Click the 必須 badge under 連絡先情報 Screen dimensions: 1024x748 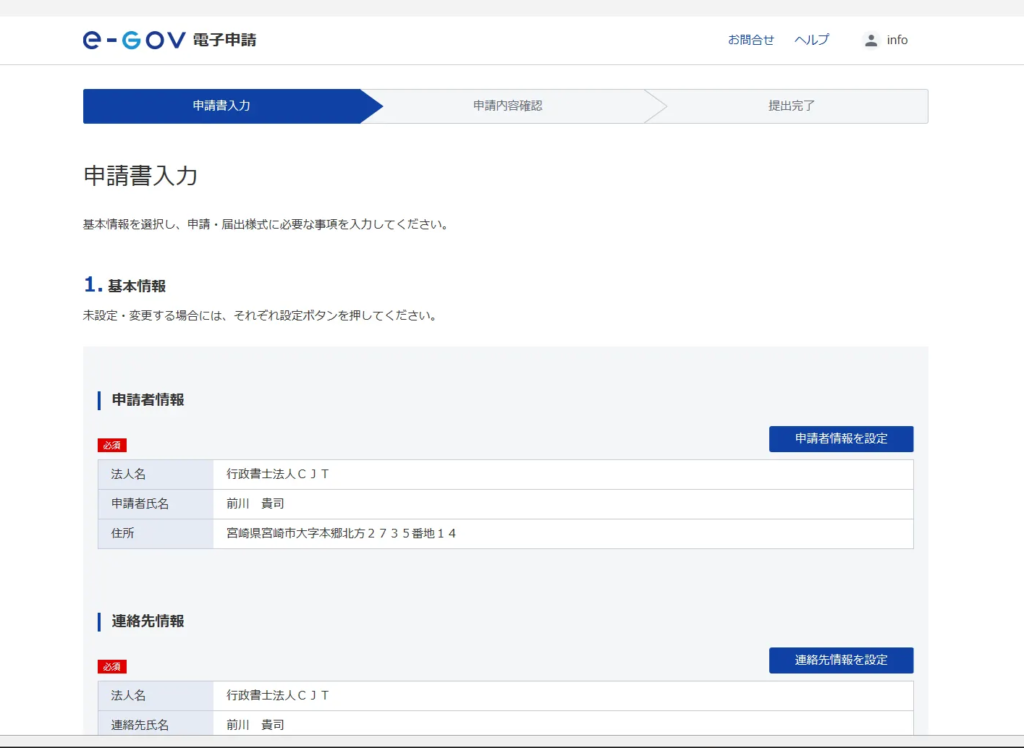point(112,666)
